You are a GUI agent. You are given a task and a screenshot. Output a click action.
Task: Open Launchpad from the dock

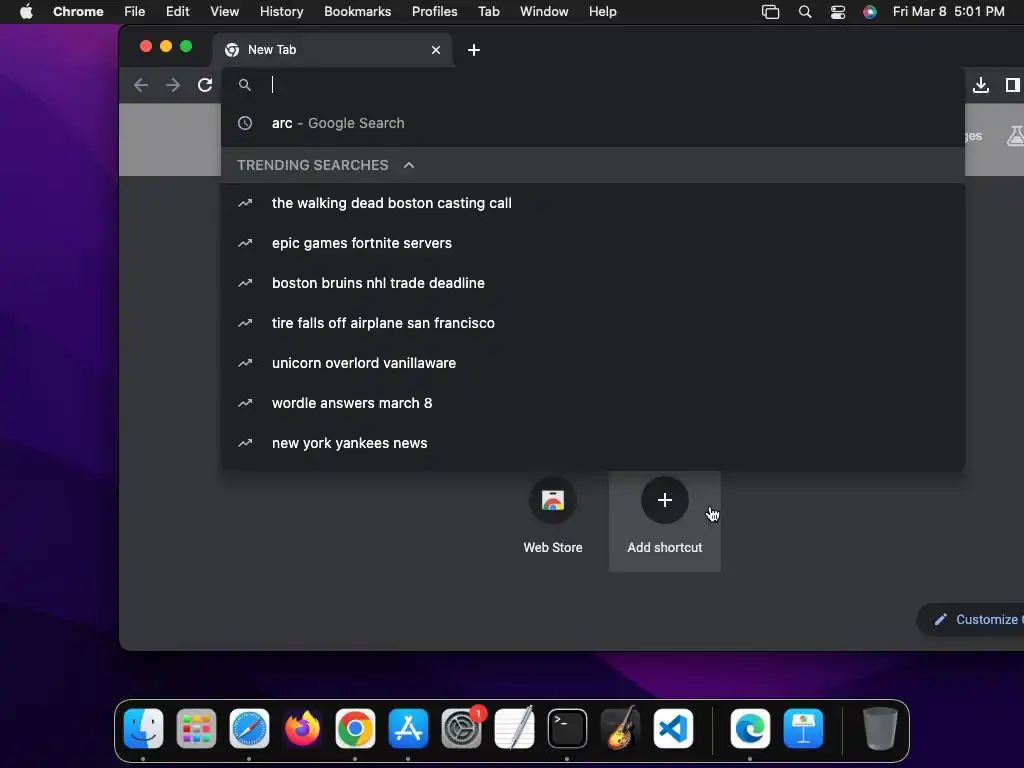pos(197,728)
